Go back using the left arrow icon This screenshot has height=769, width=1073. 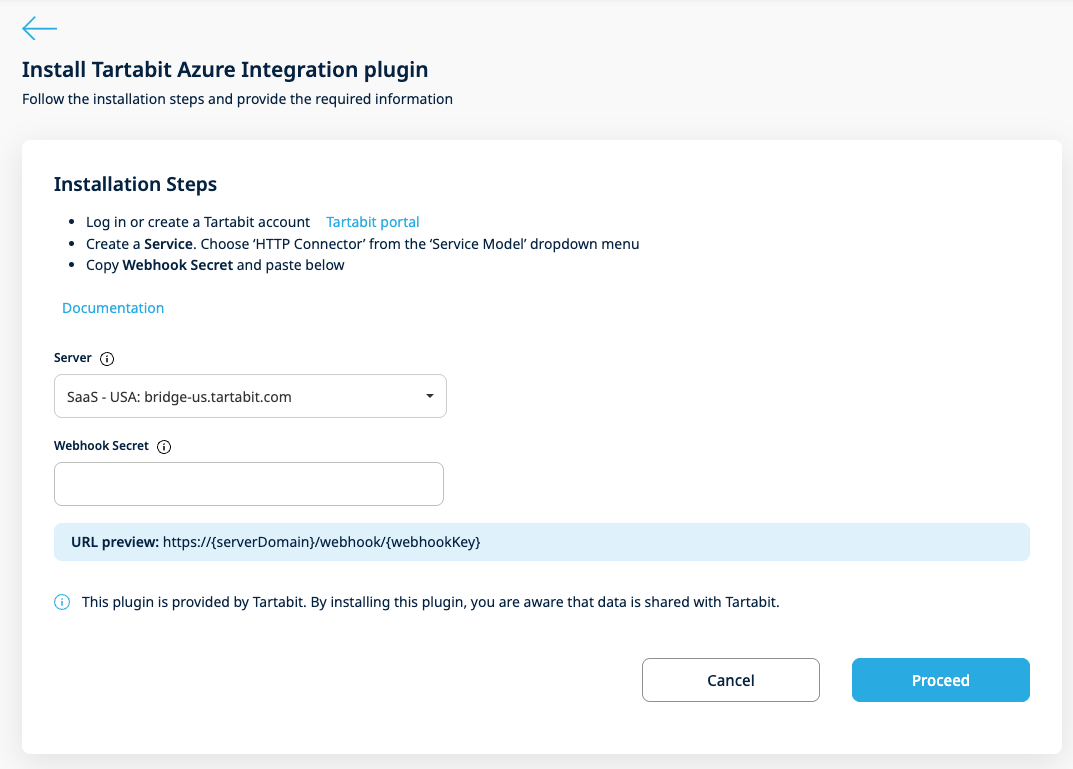[x=39, y=28]
